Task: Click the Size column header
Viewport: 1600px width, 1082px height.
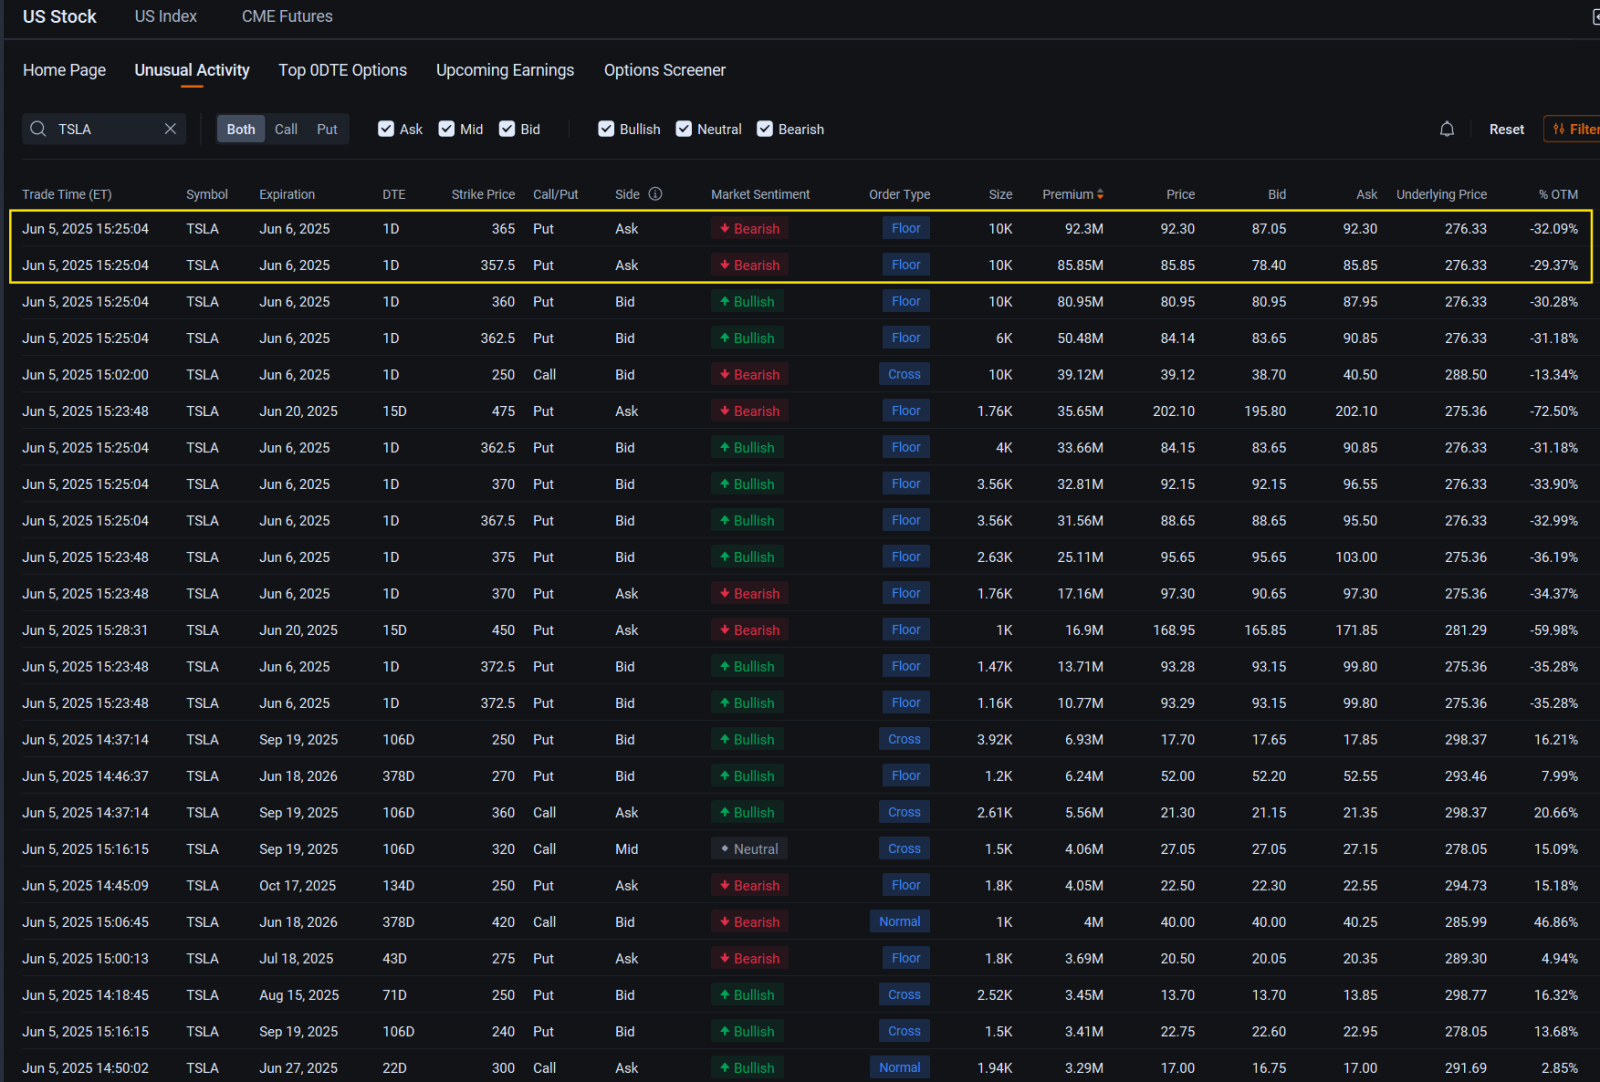Action: [x=1001, y=194]
